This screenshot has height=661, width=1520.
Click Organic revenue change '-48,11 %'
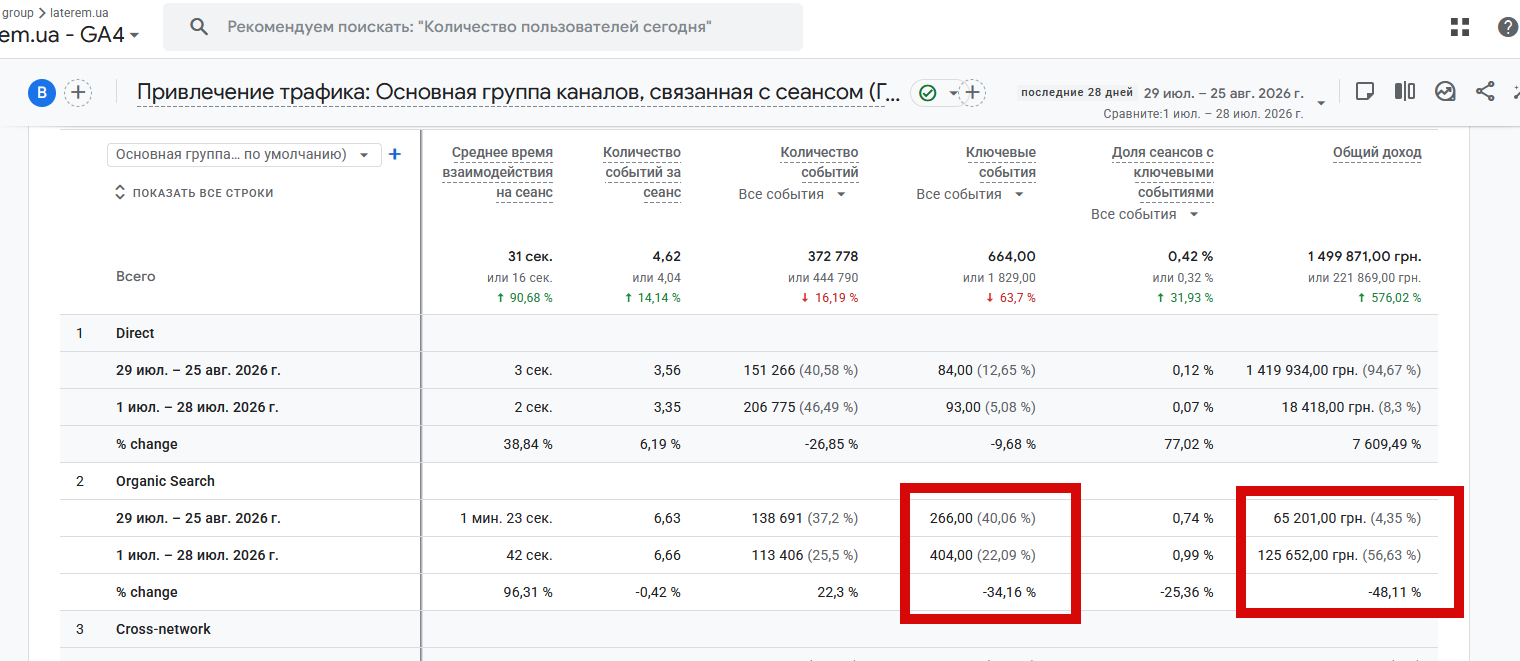point(1394,592)
